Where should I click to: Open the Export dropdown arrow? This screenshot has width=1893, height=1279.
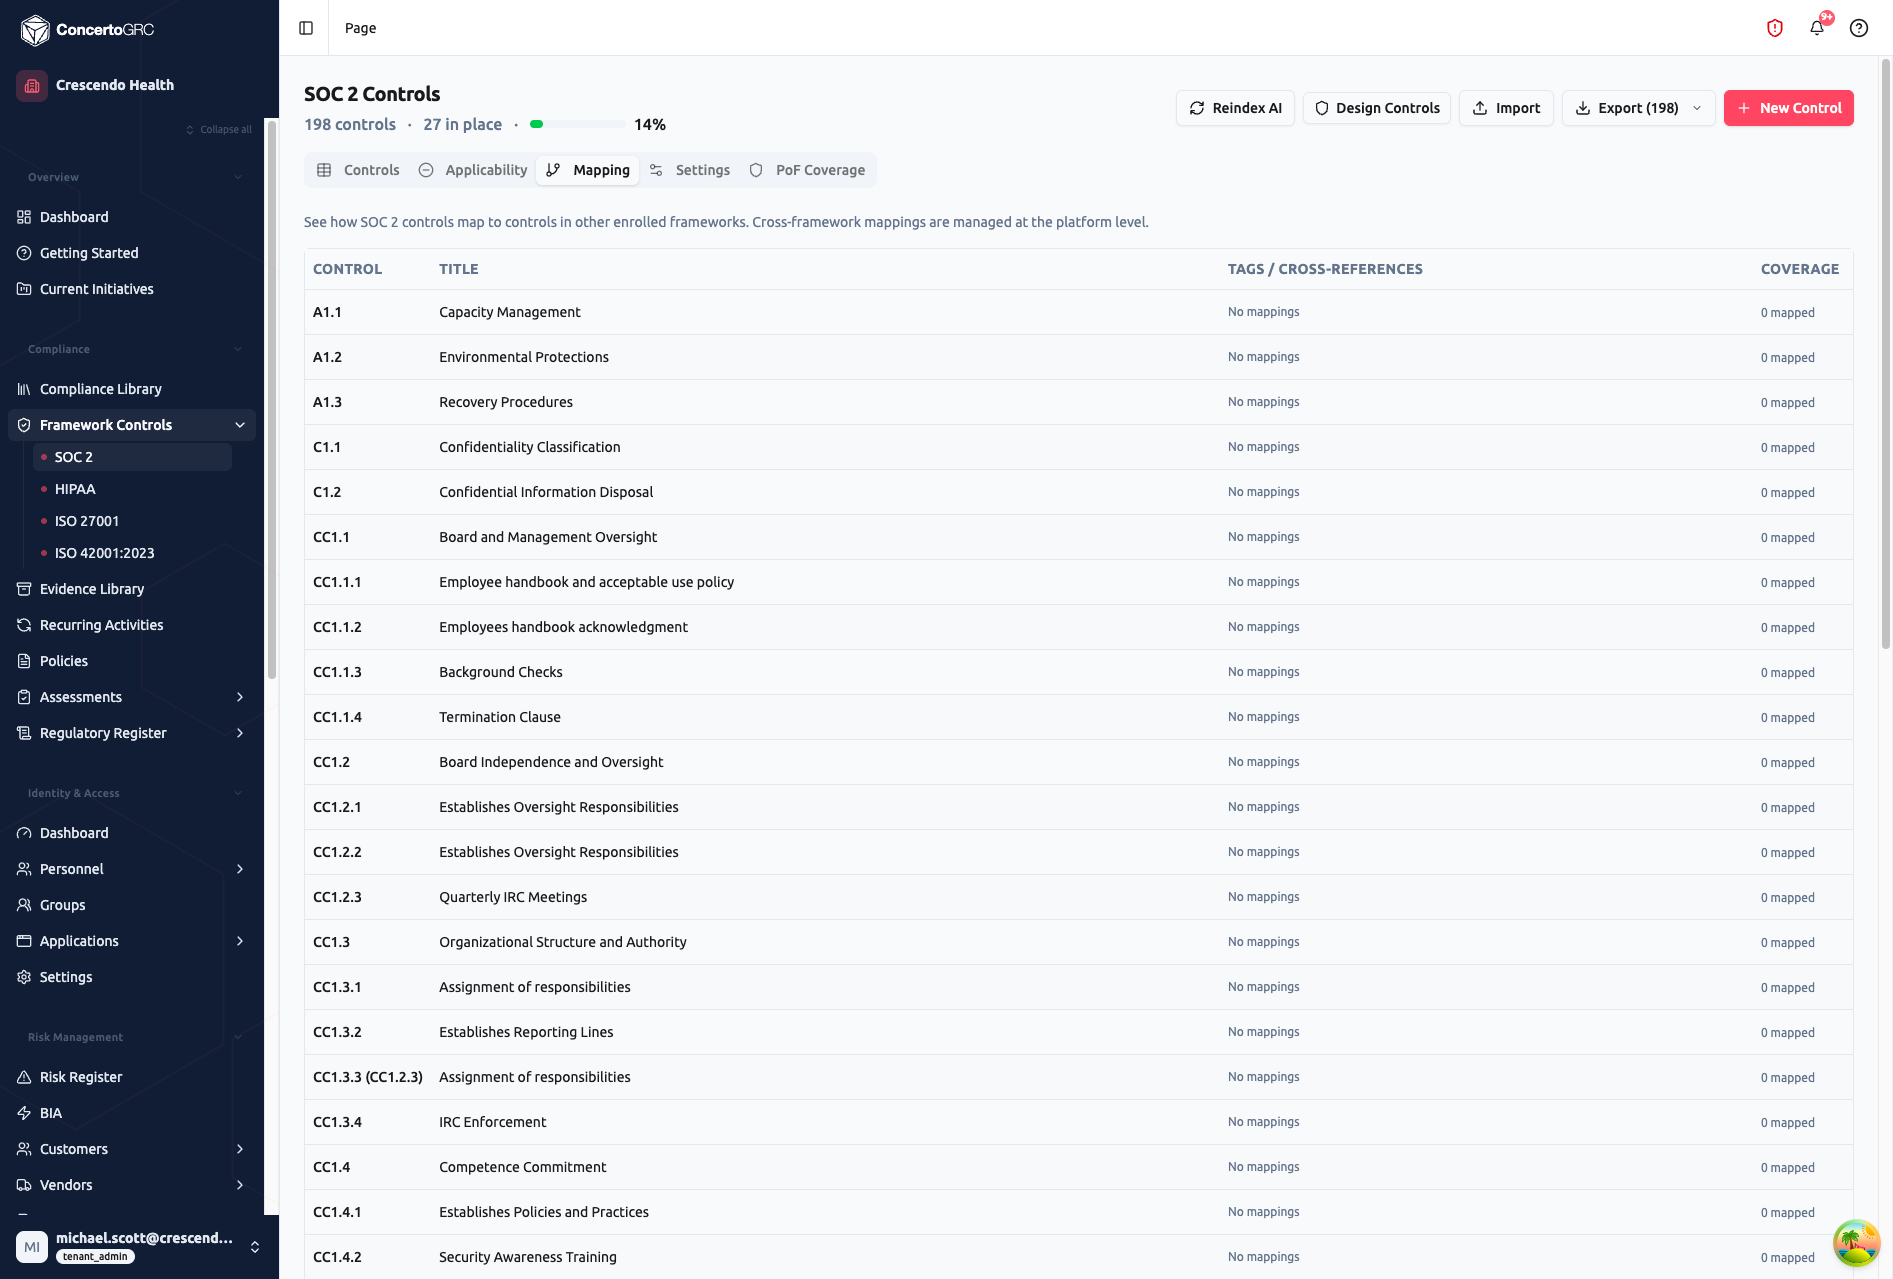tap(1697, 108)
